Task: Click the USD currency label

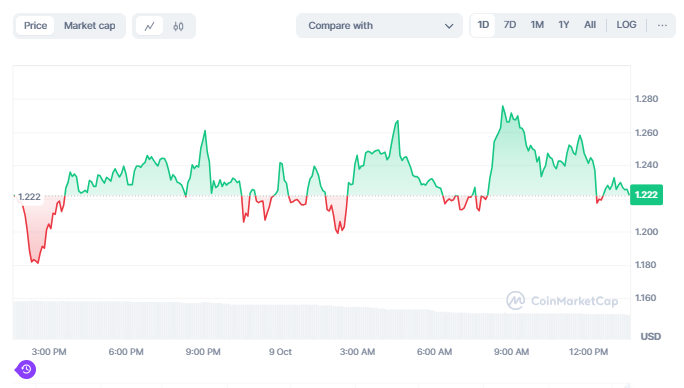Action: [x=650, y=336]
